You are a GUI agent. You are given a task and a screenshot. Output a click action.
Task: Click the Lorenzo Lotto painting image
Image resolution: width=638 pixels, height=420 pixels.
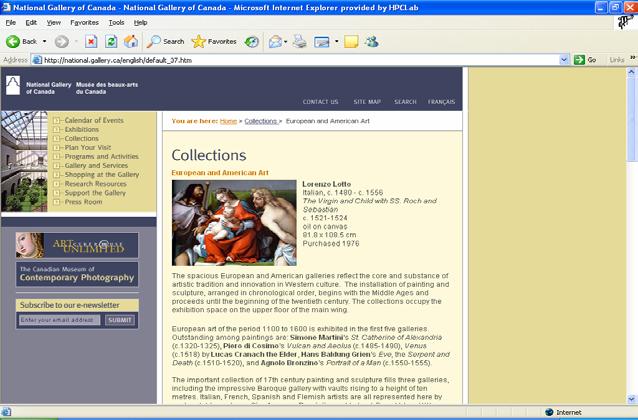pyautogui.click(x=234, y=223)
